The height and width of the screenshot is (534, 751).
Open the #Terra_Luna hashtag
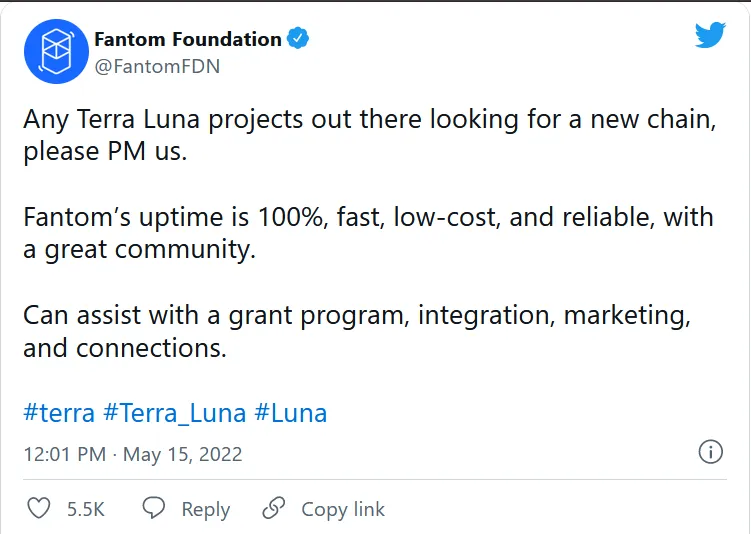click(x=175, y=413)
